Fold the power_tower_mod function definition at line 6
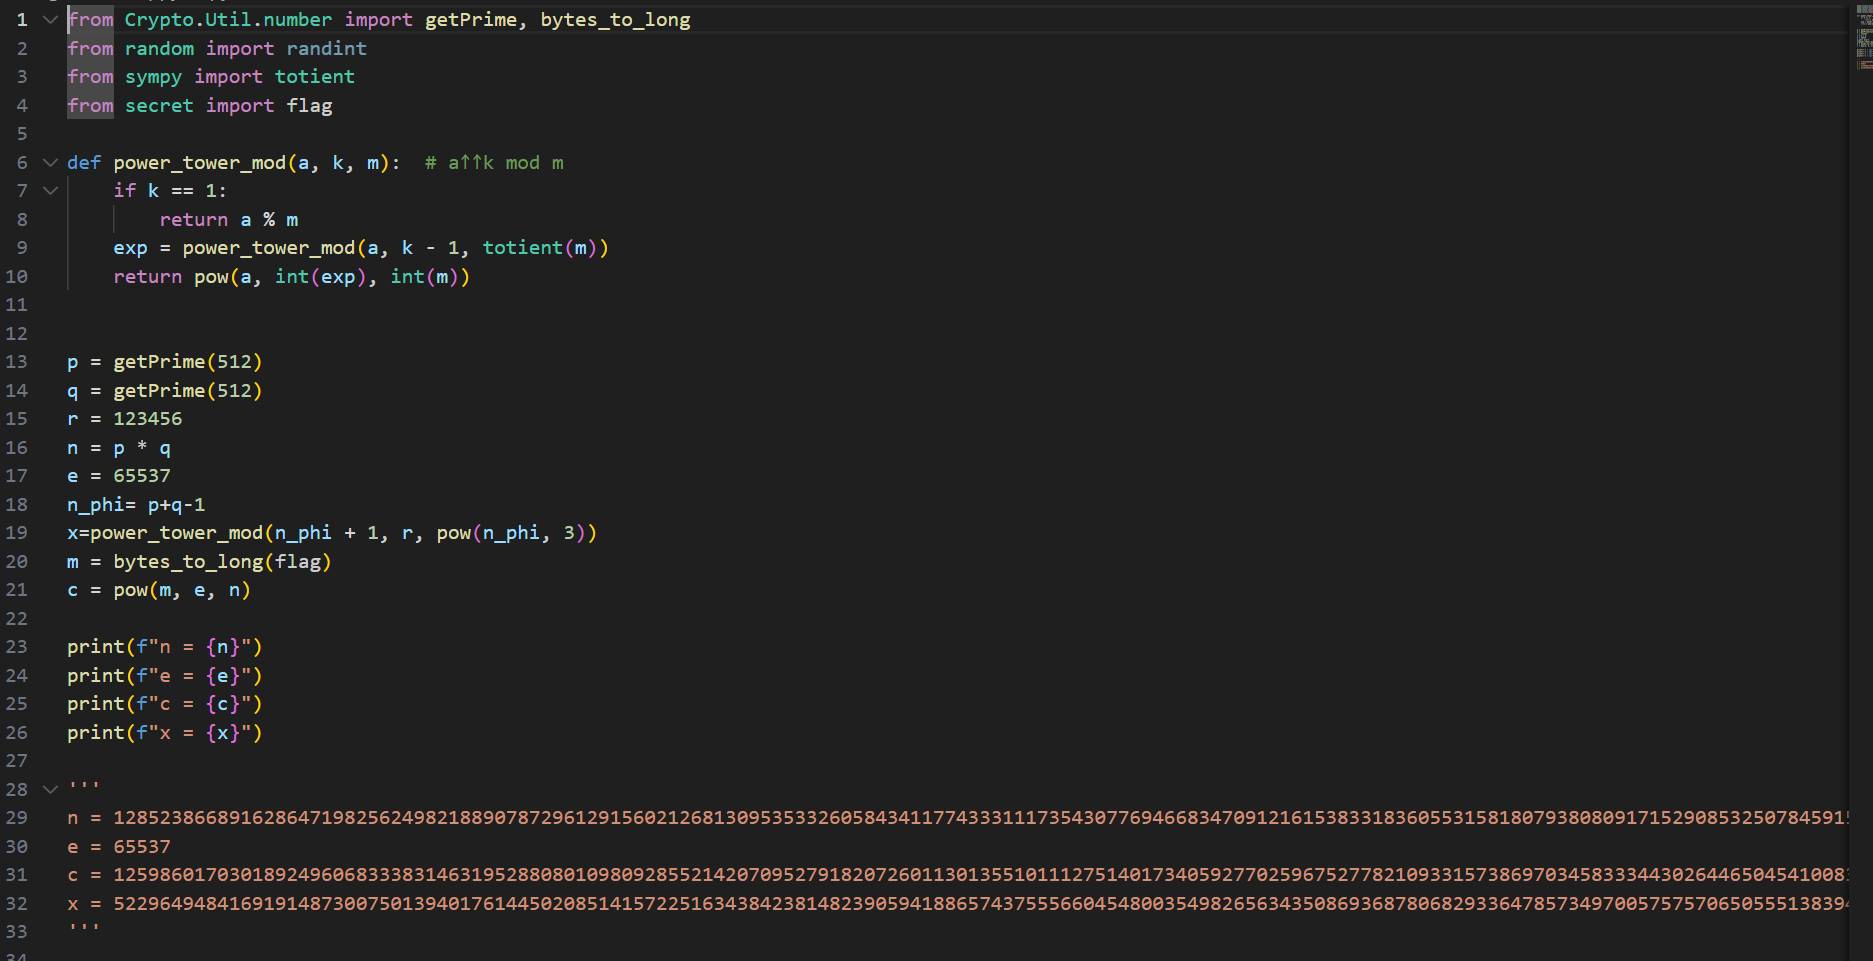This screenshot has height=961, width=1873. click(x=50, y=162)
